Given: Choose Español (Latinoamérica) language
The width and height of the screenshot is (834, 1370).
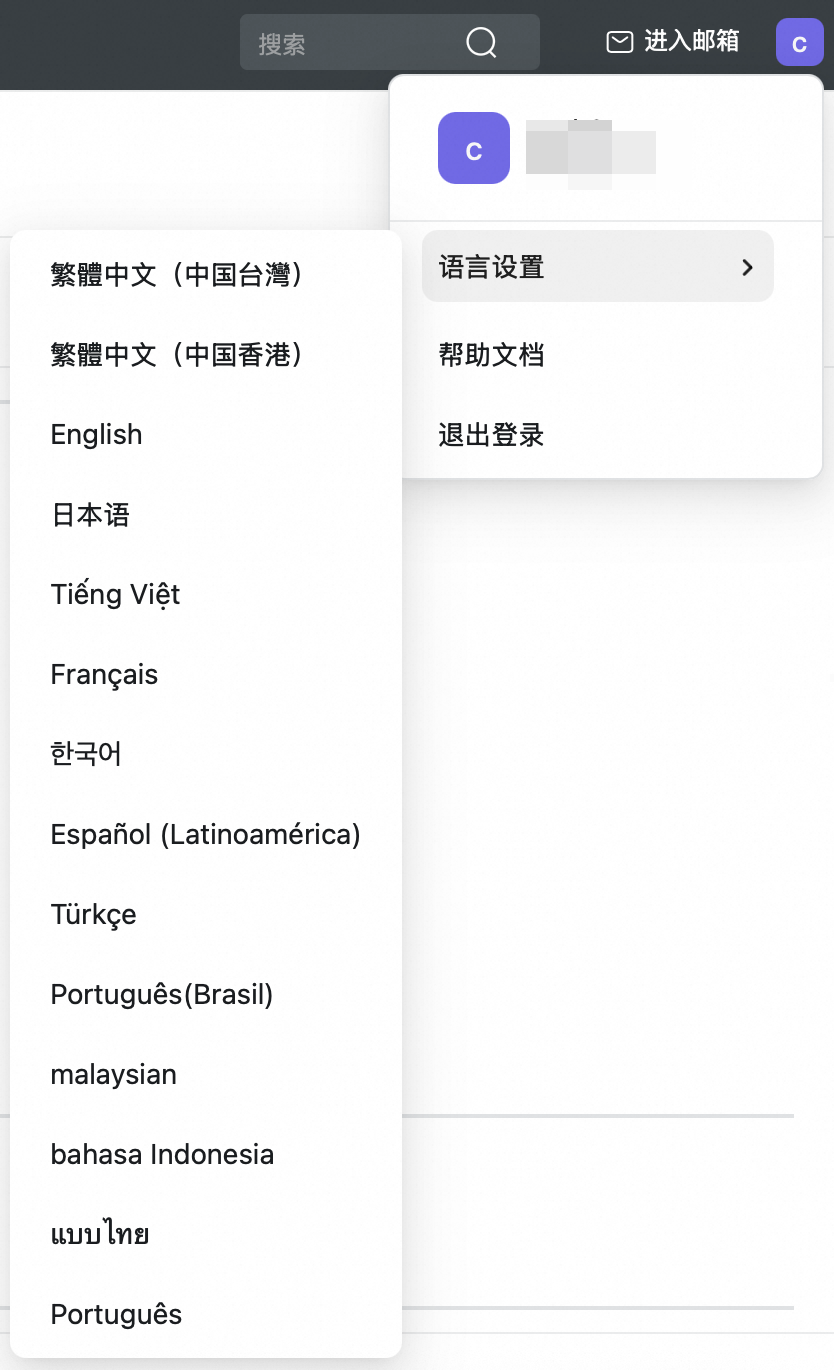Looking at the screenshot, I should 205,834.
